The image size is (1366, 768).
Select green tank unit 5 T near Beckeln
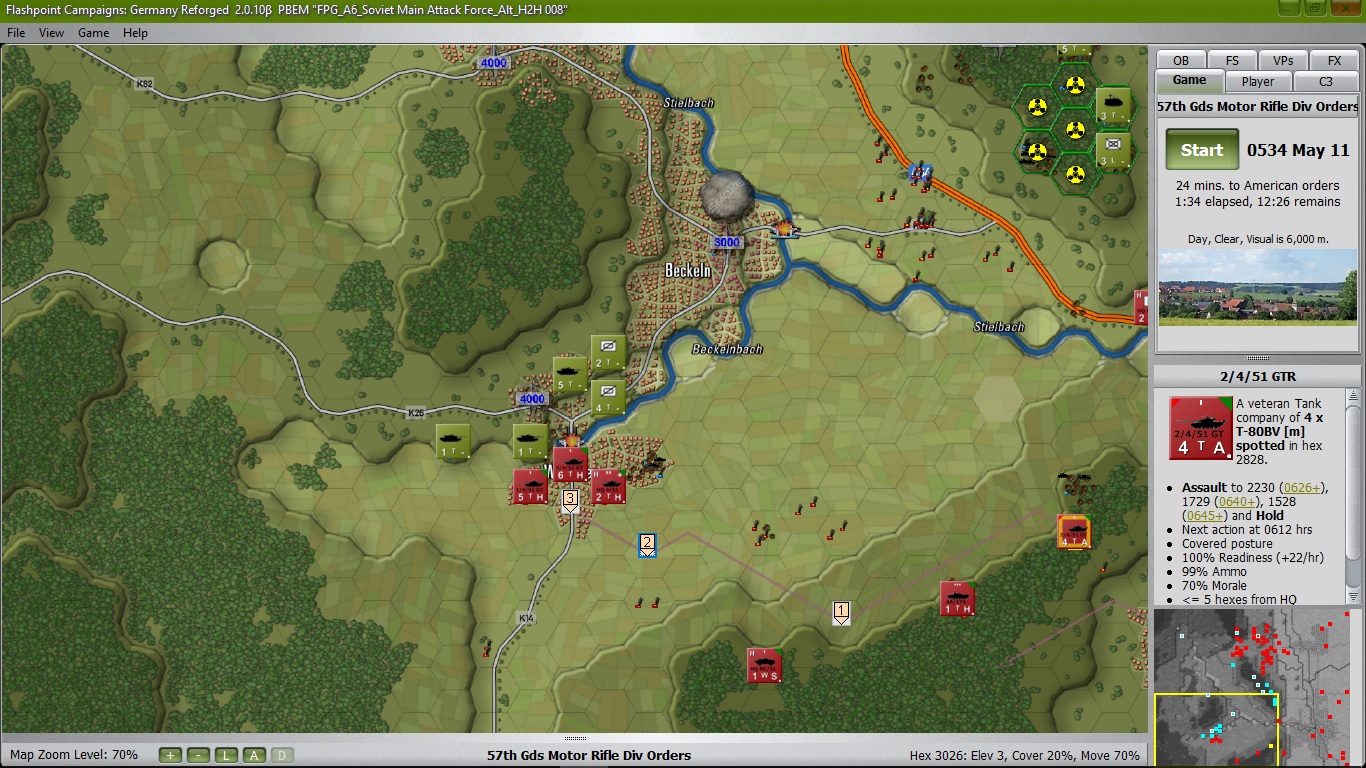click(x=571, y=375)
